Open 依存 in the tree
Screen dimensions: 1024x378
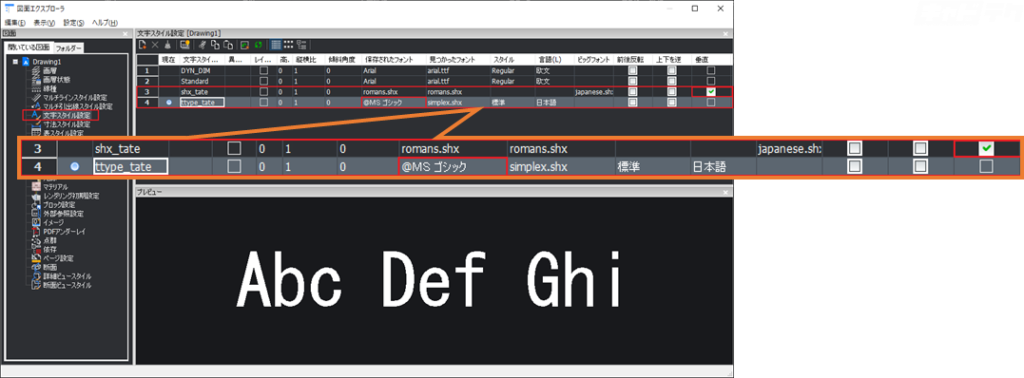tap(50, 249)
